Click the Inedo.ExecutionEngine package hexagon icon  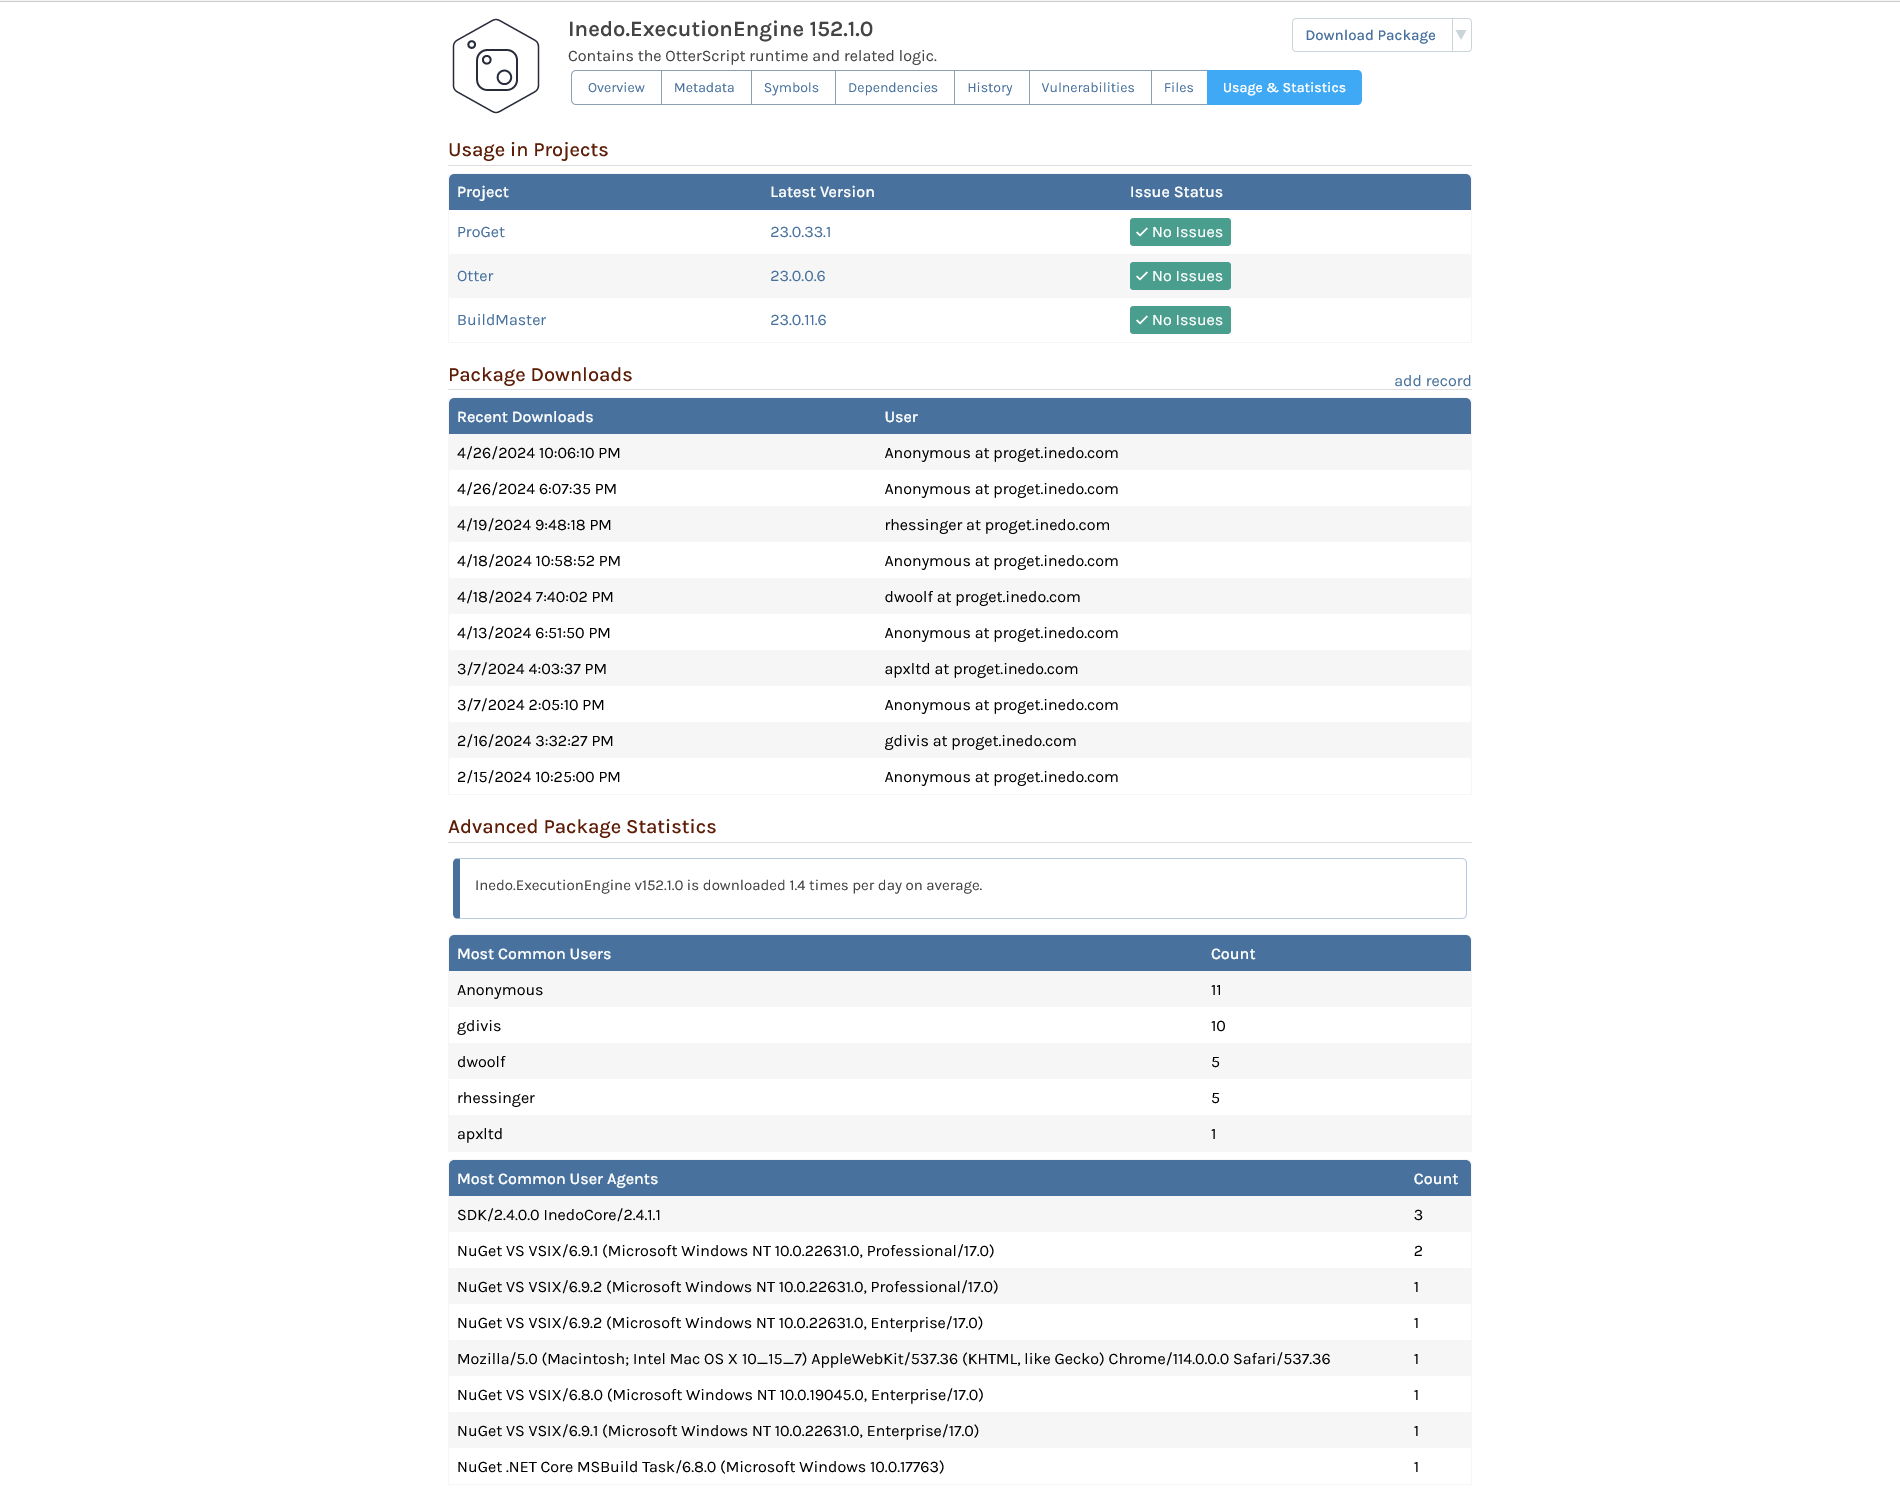click(x=496, y=66)
